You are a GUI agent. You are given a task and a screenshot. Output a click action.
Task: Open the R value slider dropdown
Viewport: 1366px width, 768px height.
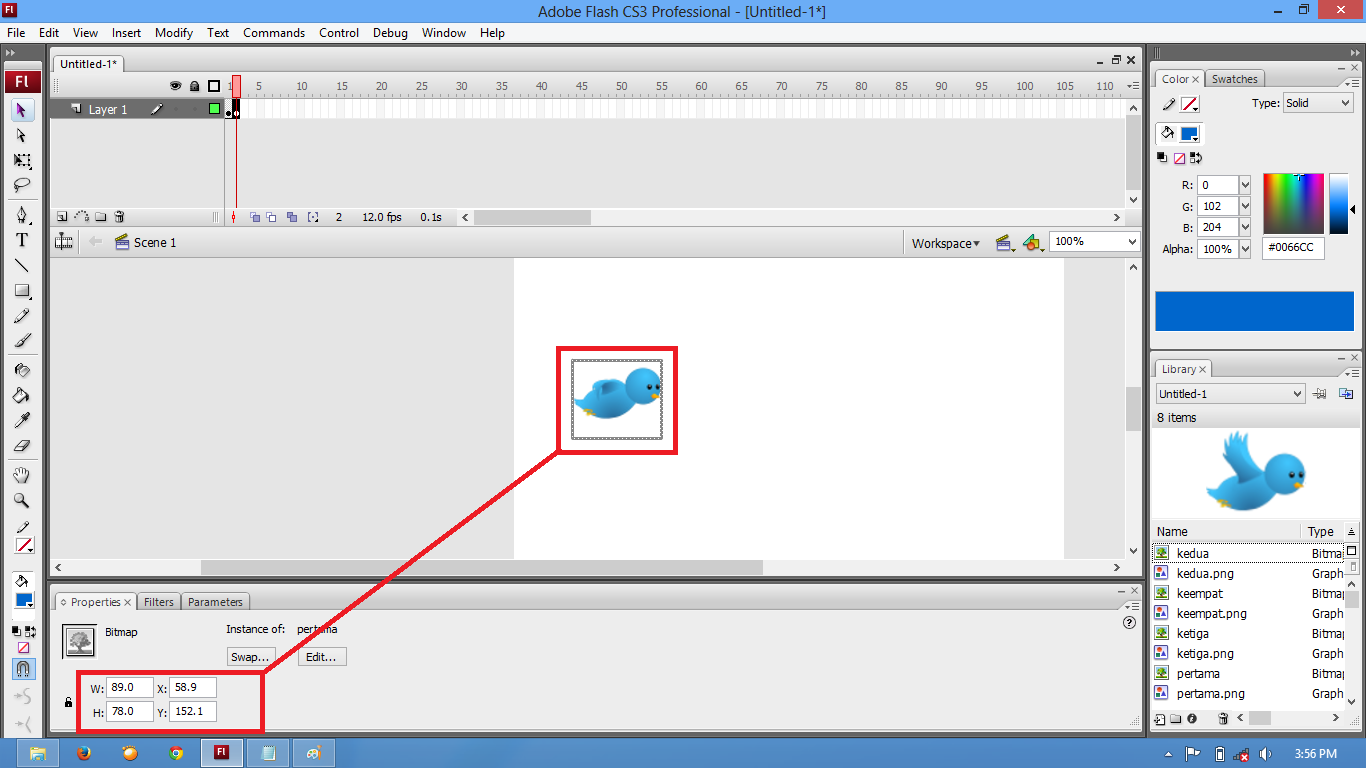(x=1245, y=185)
